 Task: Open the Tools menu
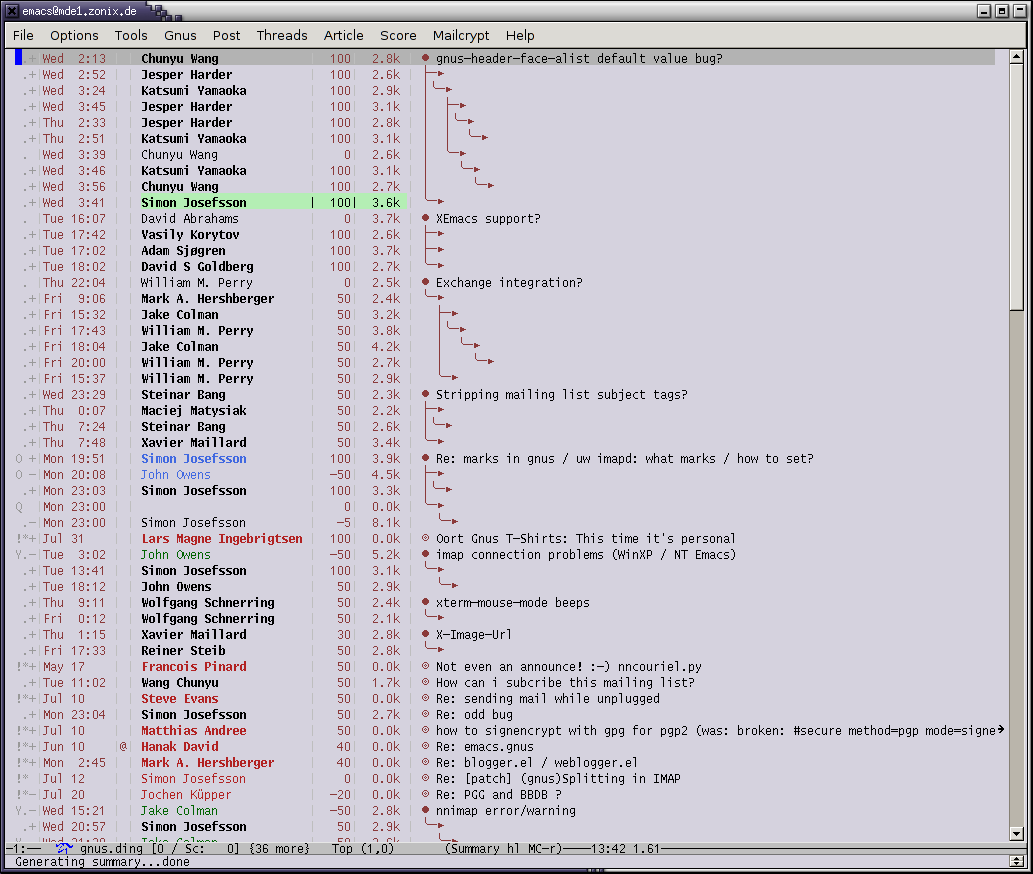[131, 36]
